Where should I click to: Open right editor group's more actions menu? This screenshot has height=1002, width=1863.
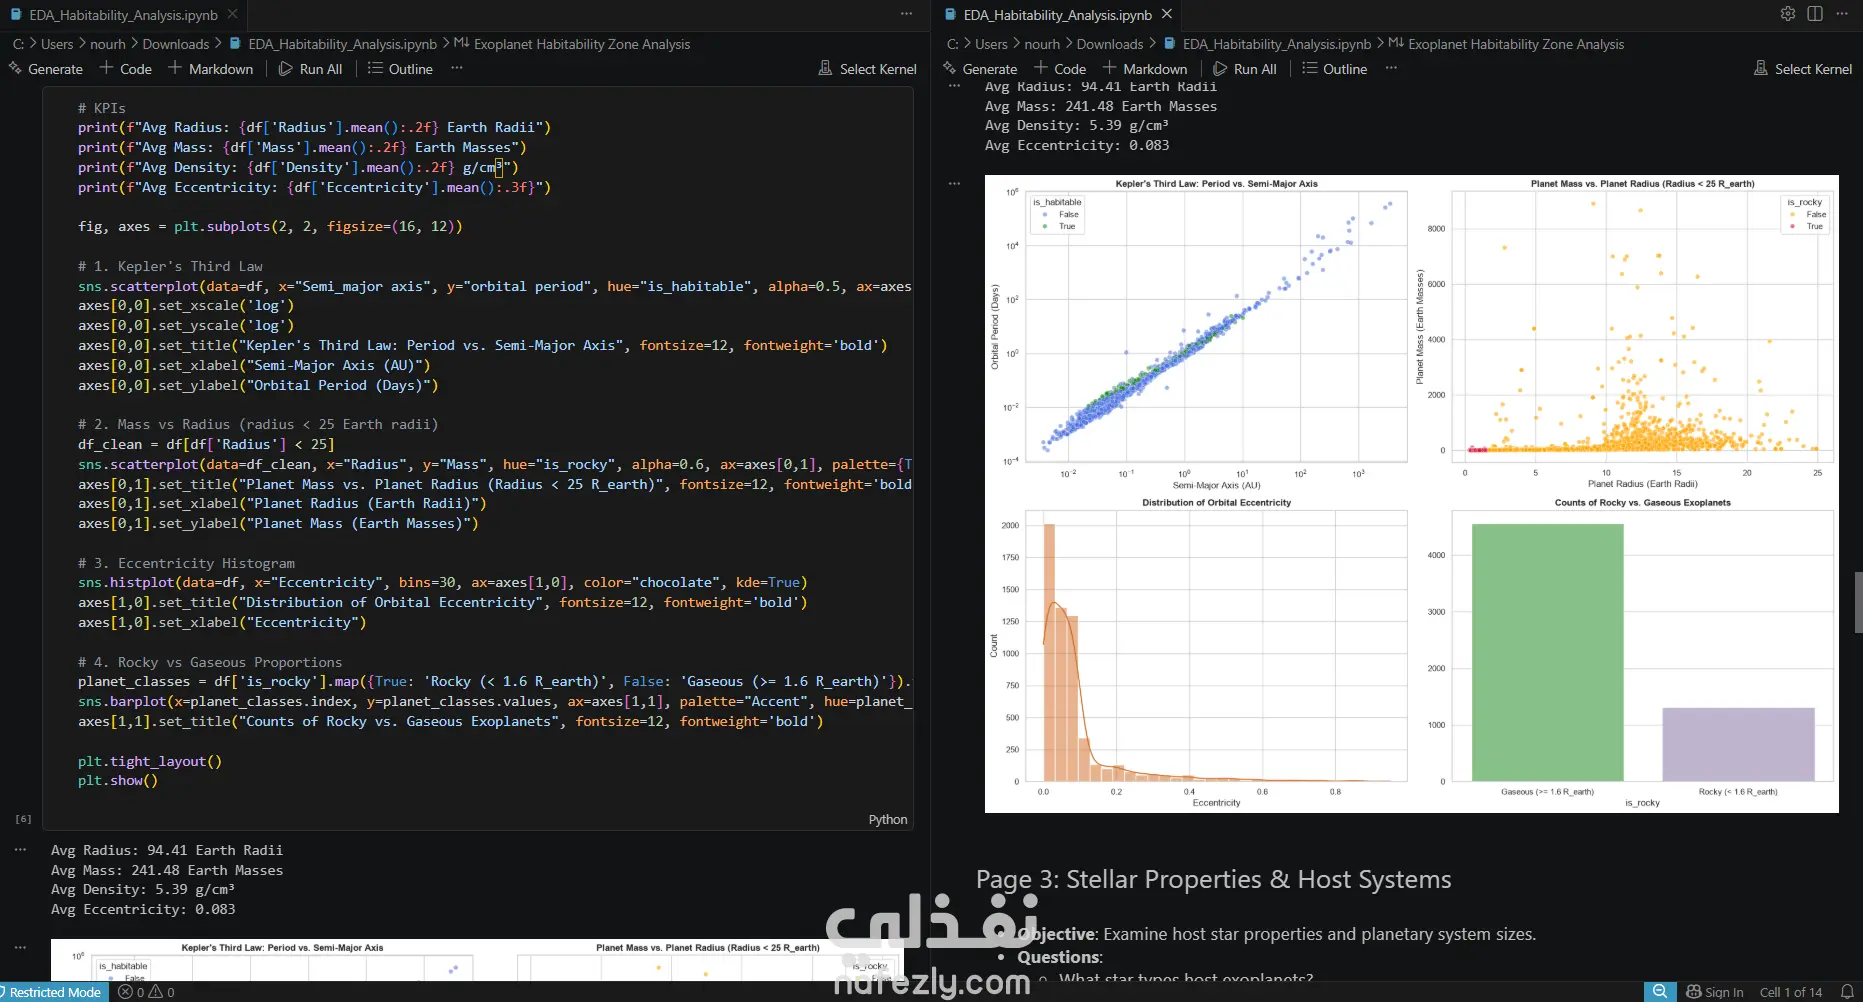(x=1841, y=14)
